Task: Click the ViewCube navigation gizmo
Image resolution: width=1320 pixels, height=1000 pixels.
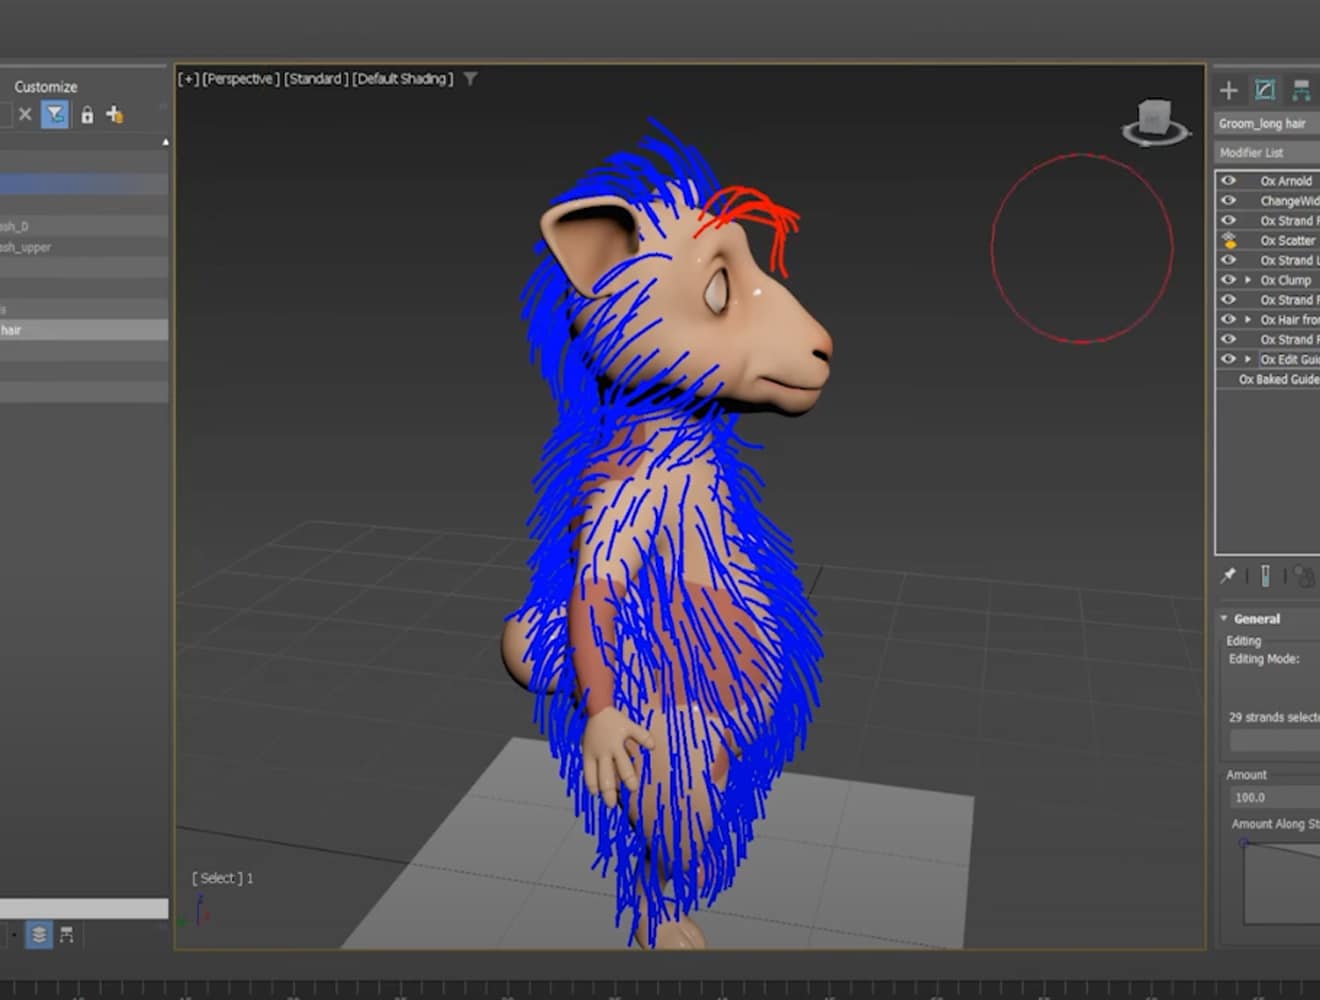Action: click(1155, 120)
